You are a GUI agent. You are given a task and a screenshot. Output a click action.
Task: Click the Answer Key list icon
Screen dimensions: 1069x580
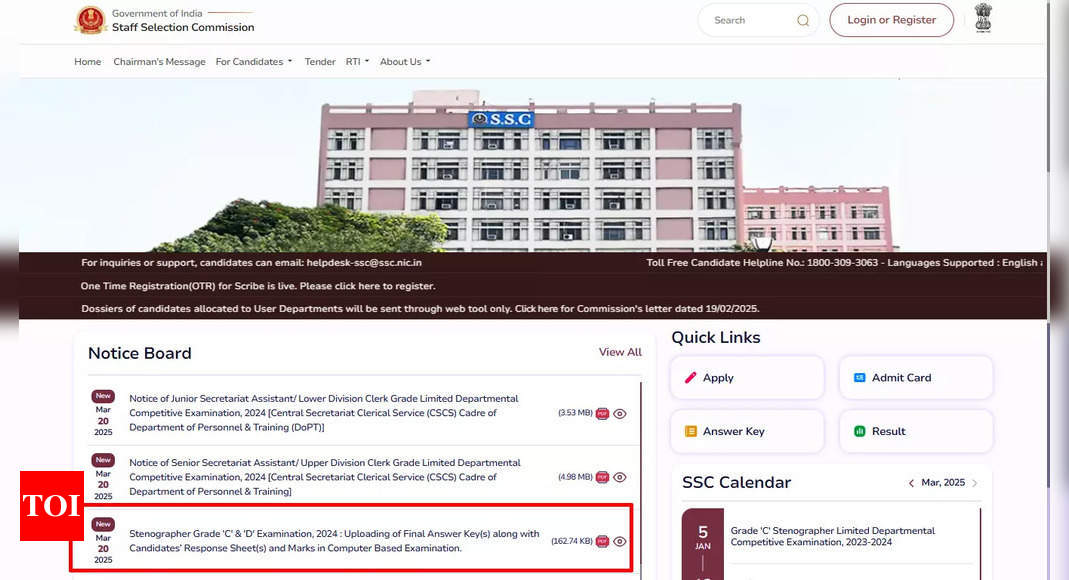coord(691,431)
